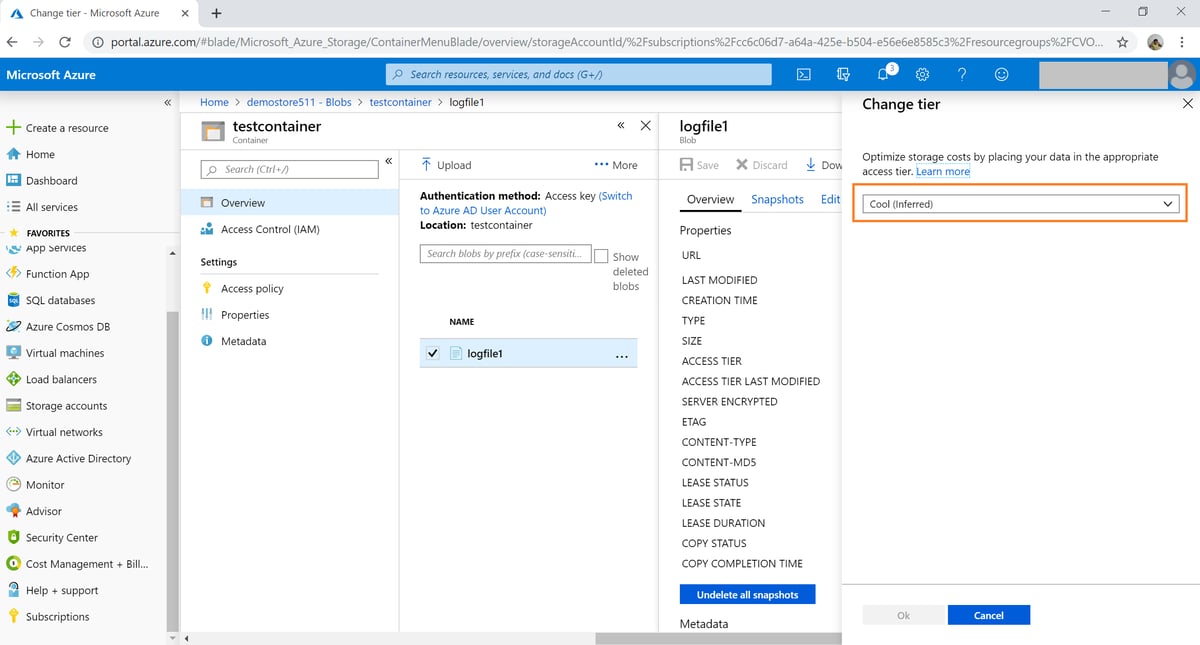Open the notifications bell icon

pos(884,74)
